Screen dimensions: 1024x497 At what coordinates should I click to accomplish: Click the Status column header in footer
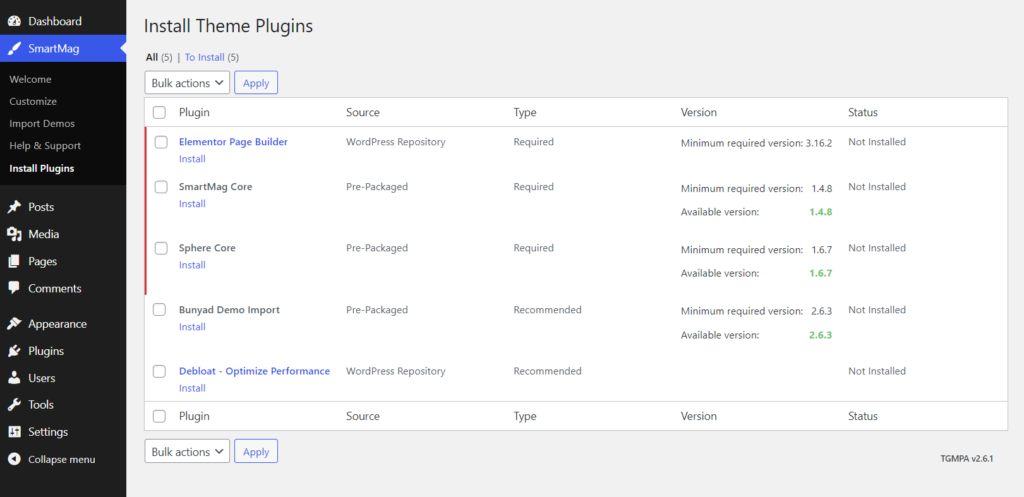863,416
